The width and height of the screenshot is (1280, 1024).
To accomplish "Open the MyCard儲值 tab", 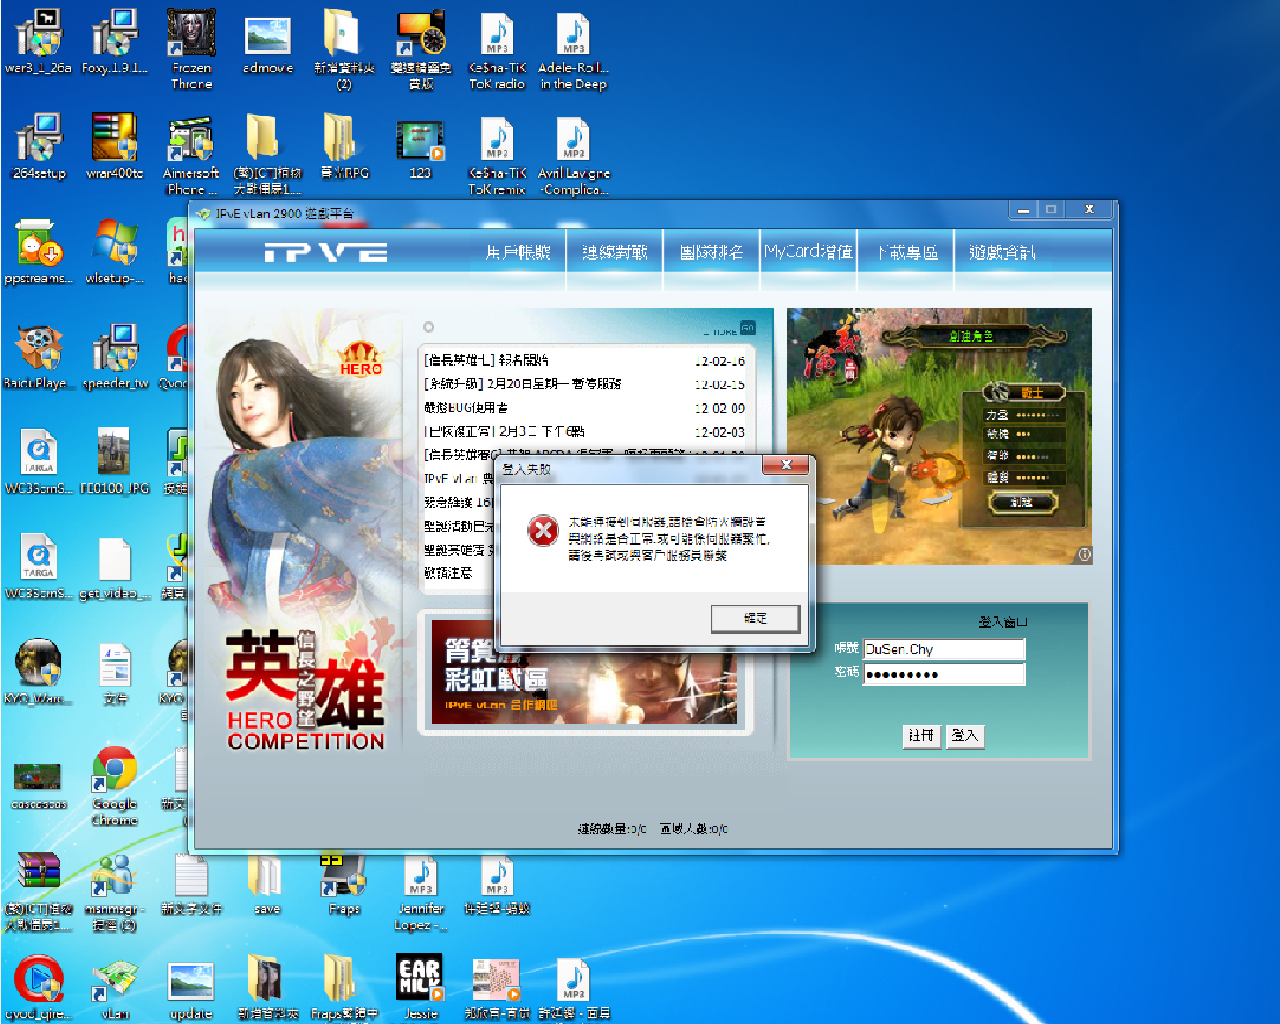I will (808, 252).
